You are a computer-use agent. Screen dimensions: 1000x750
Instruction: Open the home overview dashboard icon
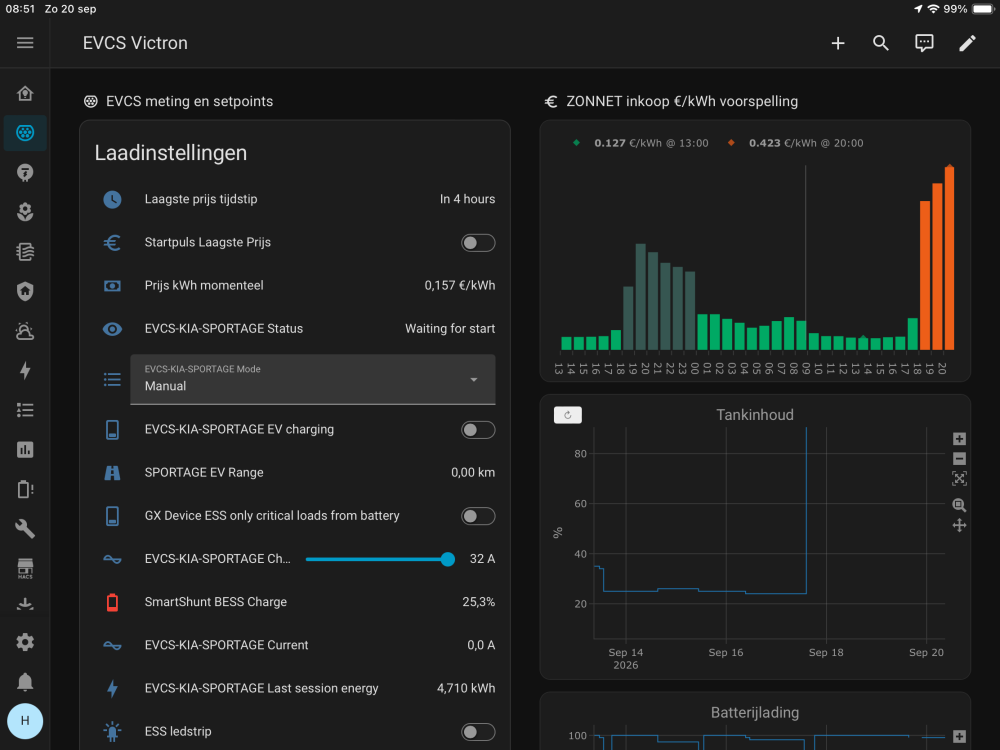click(x=25, y=94)
